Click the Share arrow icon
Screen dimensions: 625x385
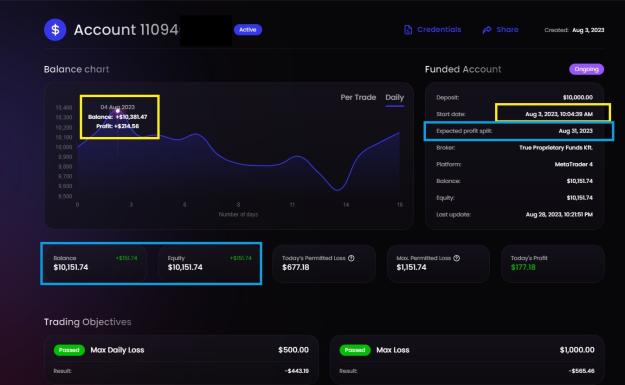pyautogui.click(x=487, y=30)
